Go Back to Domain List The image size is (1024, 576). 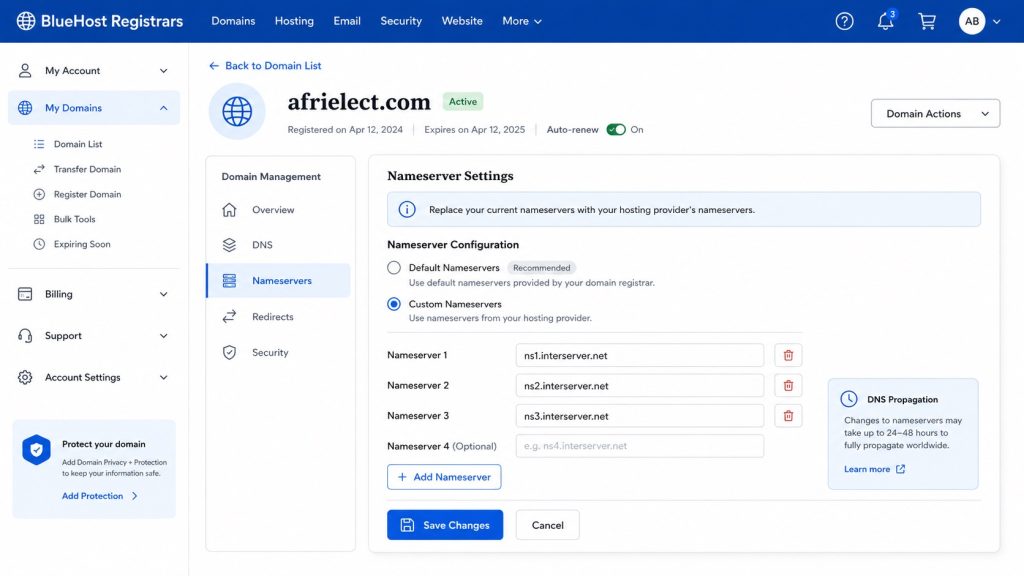tap(265, 65)
